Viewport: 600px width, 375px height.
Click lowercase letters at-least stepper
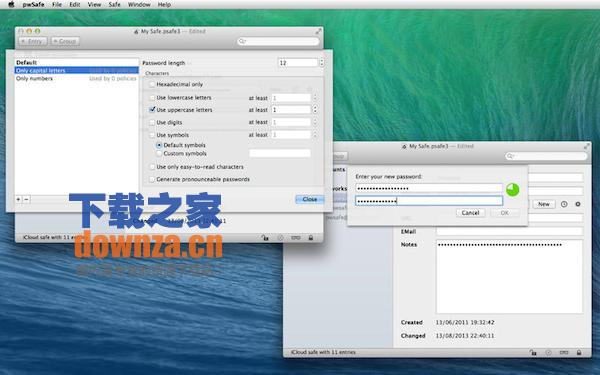click(x=315, y=98)
